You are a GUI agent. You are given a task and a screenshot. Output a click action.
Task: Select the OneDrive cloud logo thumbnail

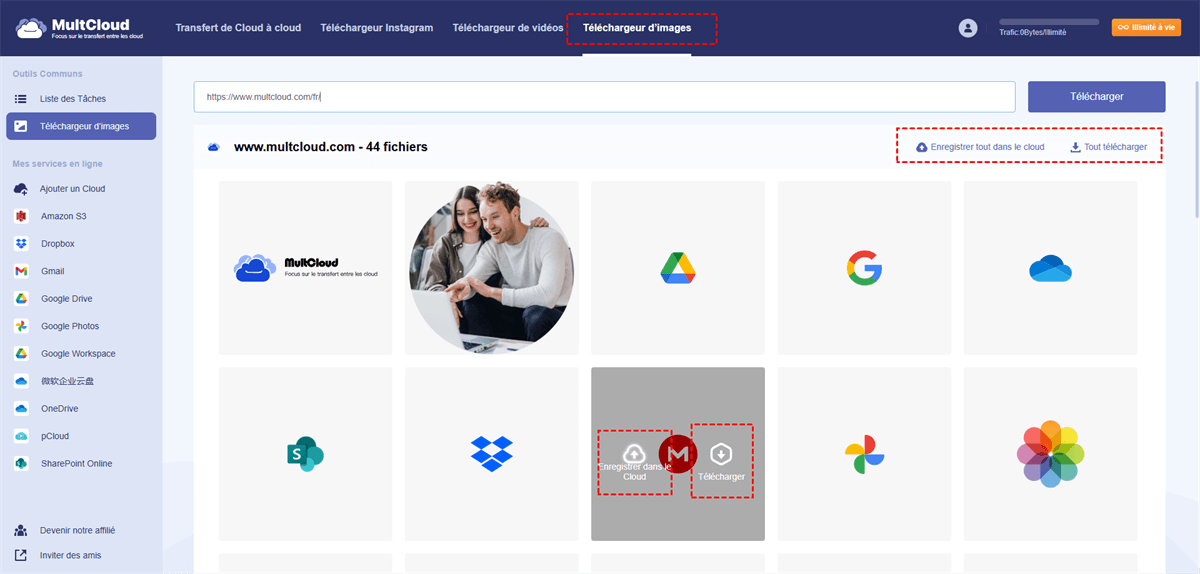(1050, 268)
